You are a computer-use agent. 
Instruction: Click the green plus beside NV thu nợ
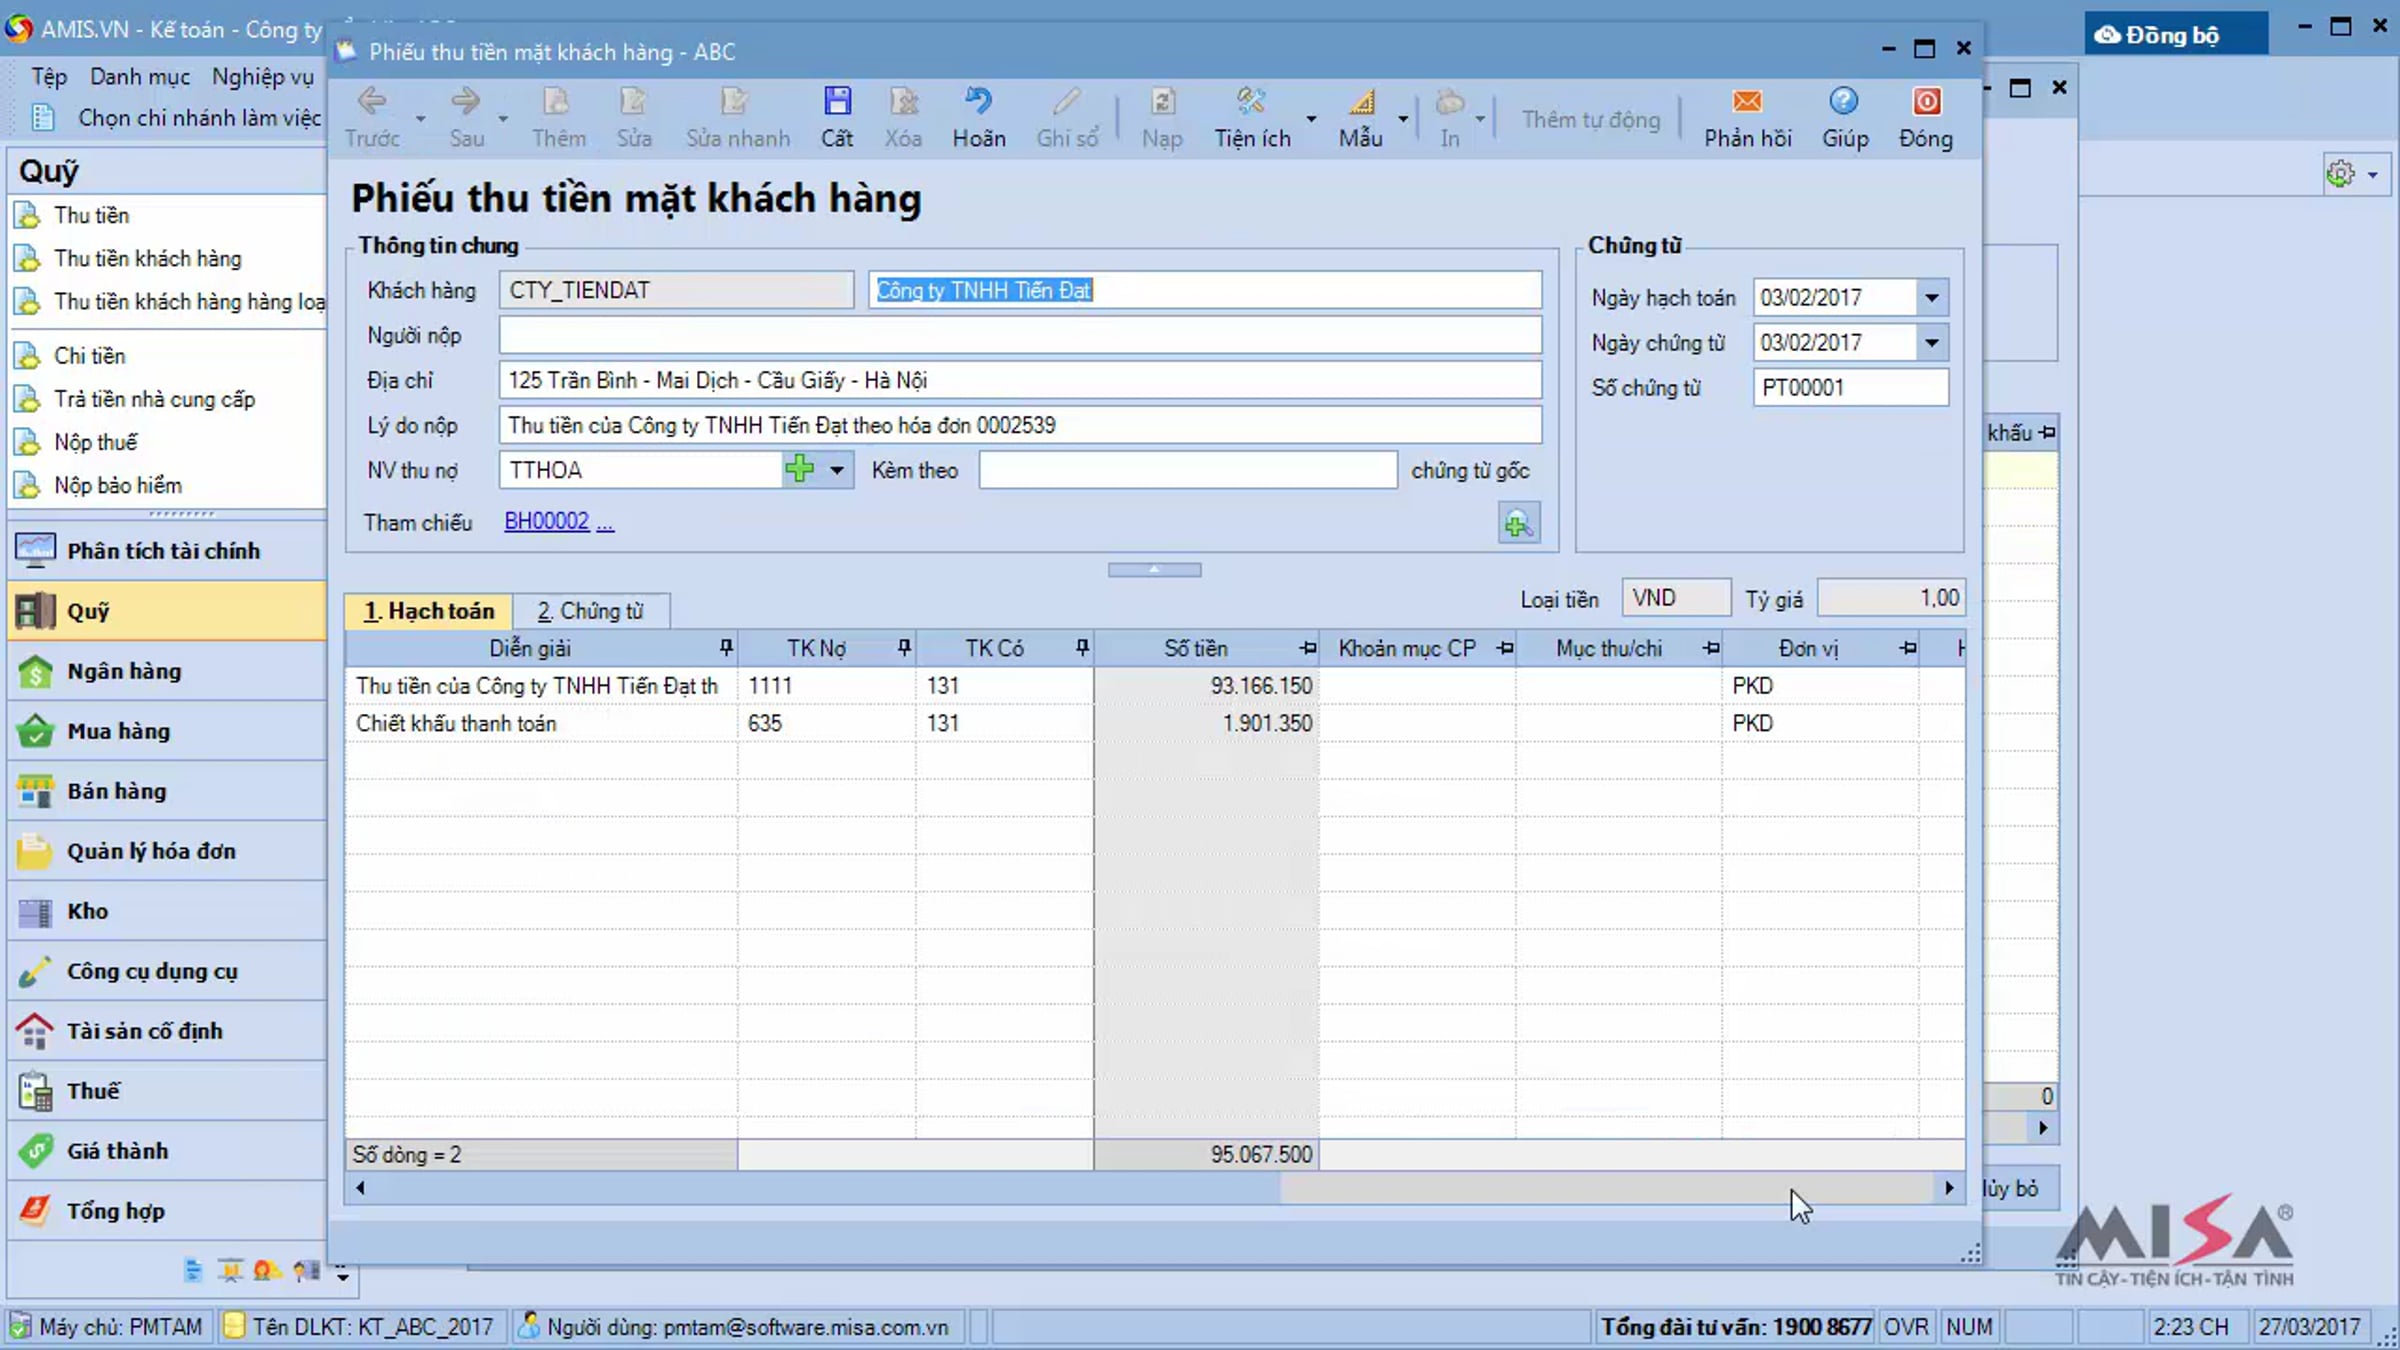pyautogui.click(x=800, y=469)
